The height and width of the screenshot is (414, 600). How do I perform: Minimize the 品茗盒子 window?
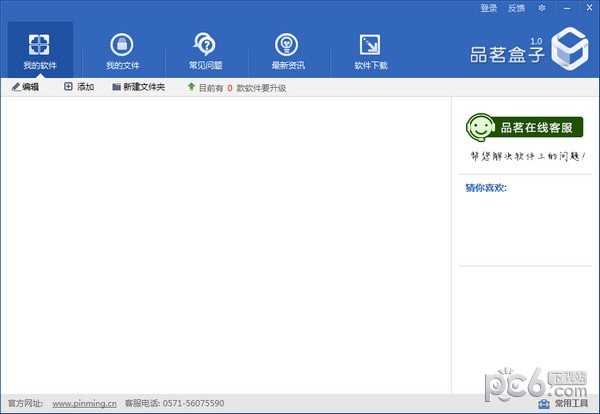click(567, 8)
